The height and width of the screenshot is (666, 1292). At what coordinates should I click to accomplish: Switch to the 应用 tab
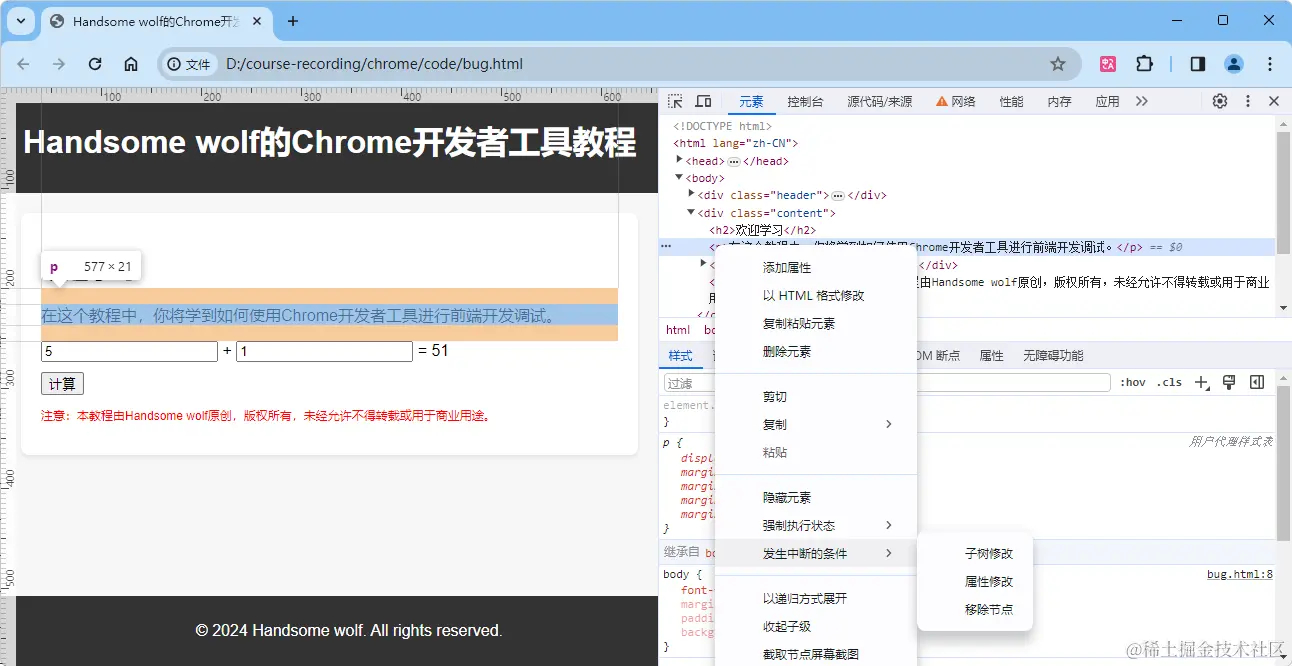(x=1107, y=101)
